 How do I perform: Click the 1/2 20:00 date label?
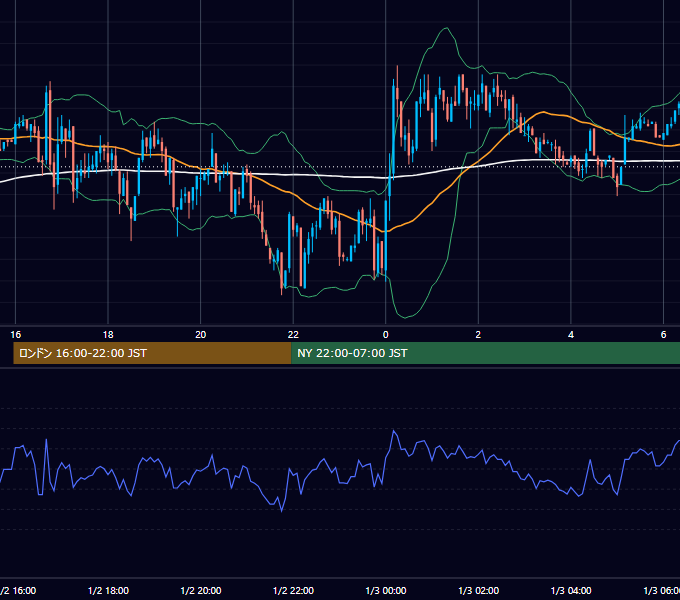[x=200, y=590]
